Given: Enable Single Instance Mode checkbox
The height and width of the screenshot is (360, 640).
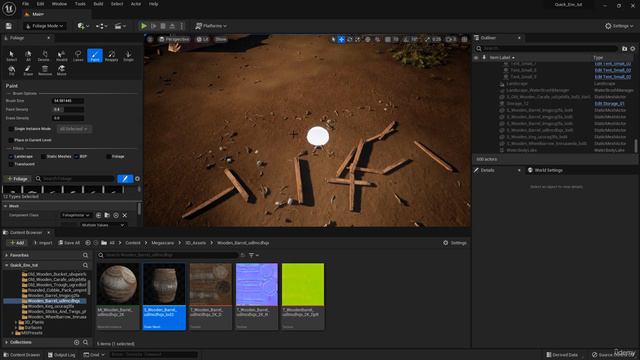Looking at the screenshot, I should (11, 129).
